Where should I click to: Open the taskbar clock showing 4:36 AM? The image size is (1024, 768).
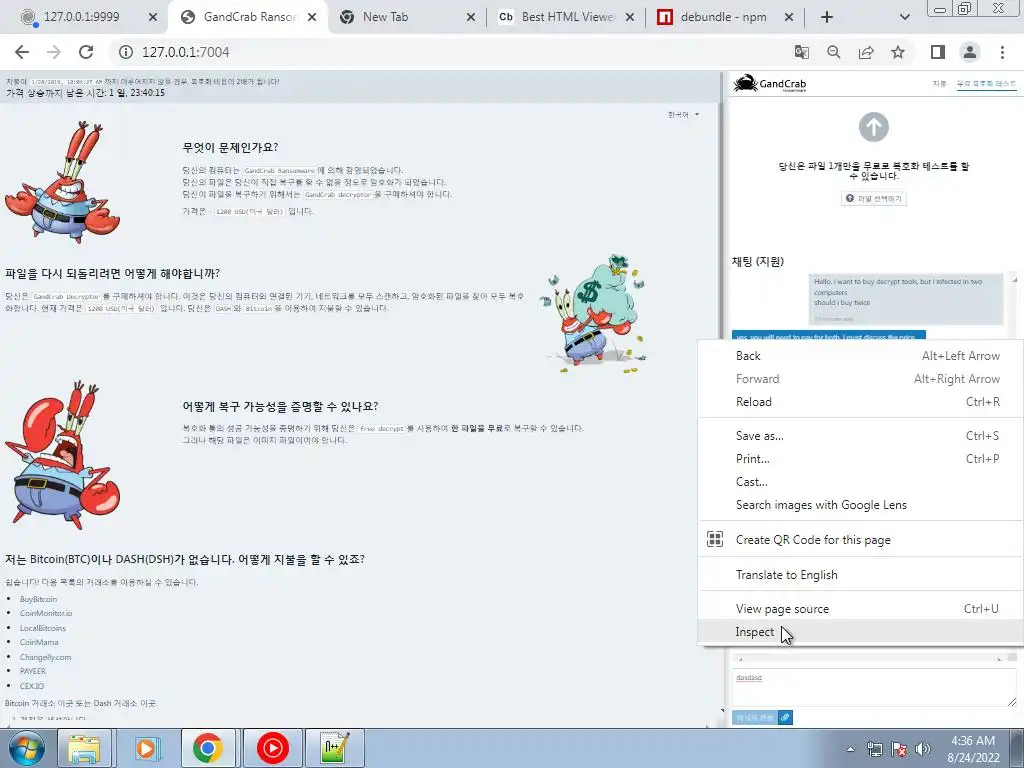pyautogui.click(x=973, y=749)
